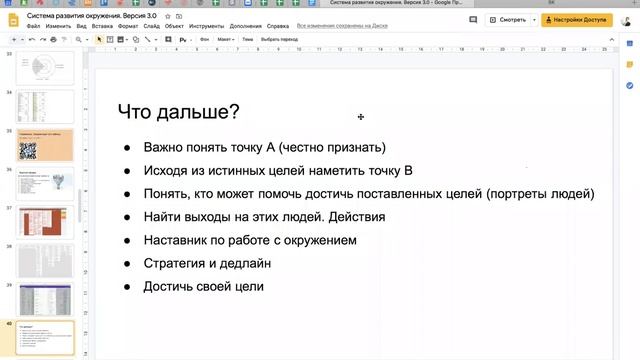Viewport: 640px width, 360px height.
Task: Open the Объект menu
Action: [174, 26]
